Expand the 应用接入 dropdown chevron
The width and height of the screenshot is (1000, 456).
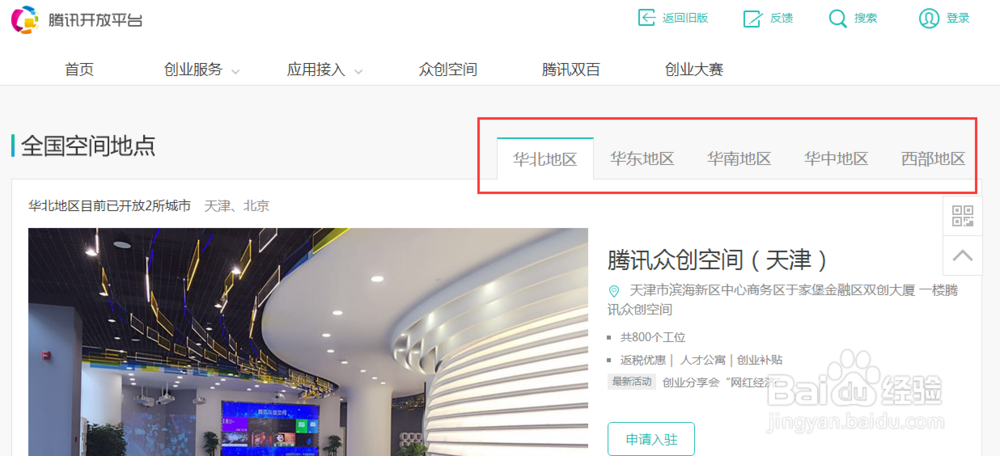[x=358, y=71]
